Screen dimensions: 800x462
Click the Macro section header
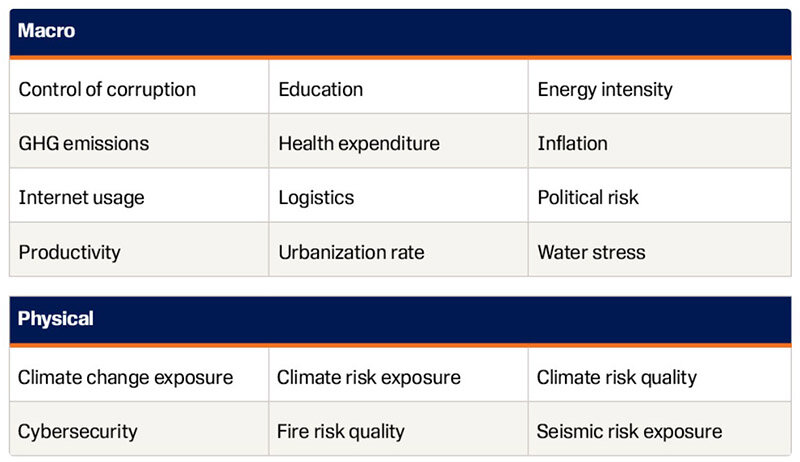tap(400, 32)
